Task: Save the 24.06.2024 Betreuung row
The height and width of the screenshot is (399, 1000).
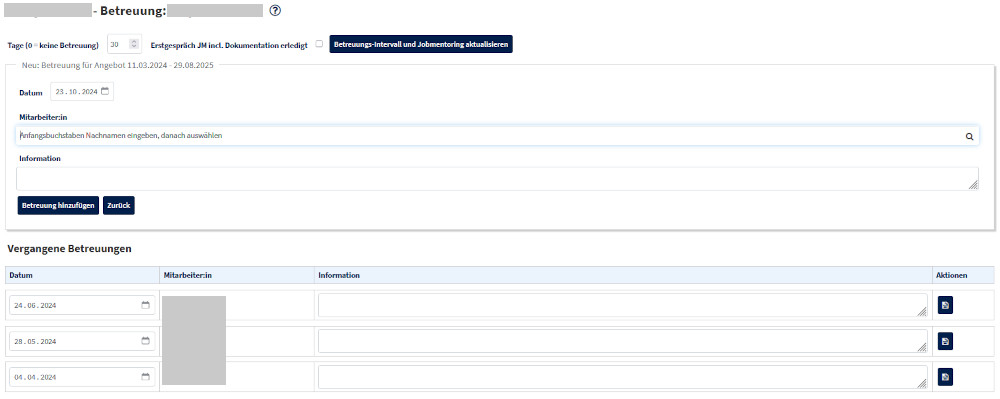Action: (x=945, y=305)
